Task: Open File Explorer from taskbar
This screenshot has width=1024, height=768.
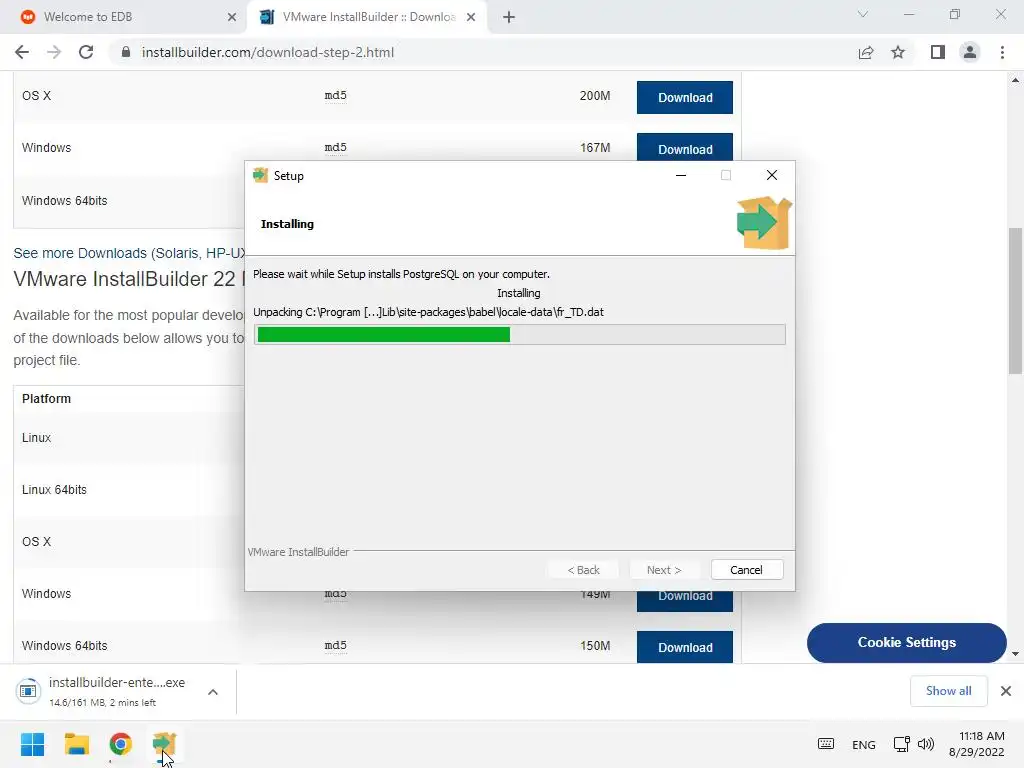Action: coord(76,744)
